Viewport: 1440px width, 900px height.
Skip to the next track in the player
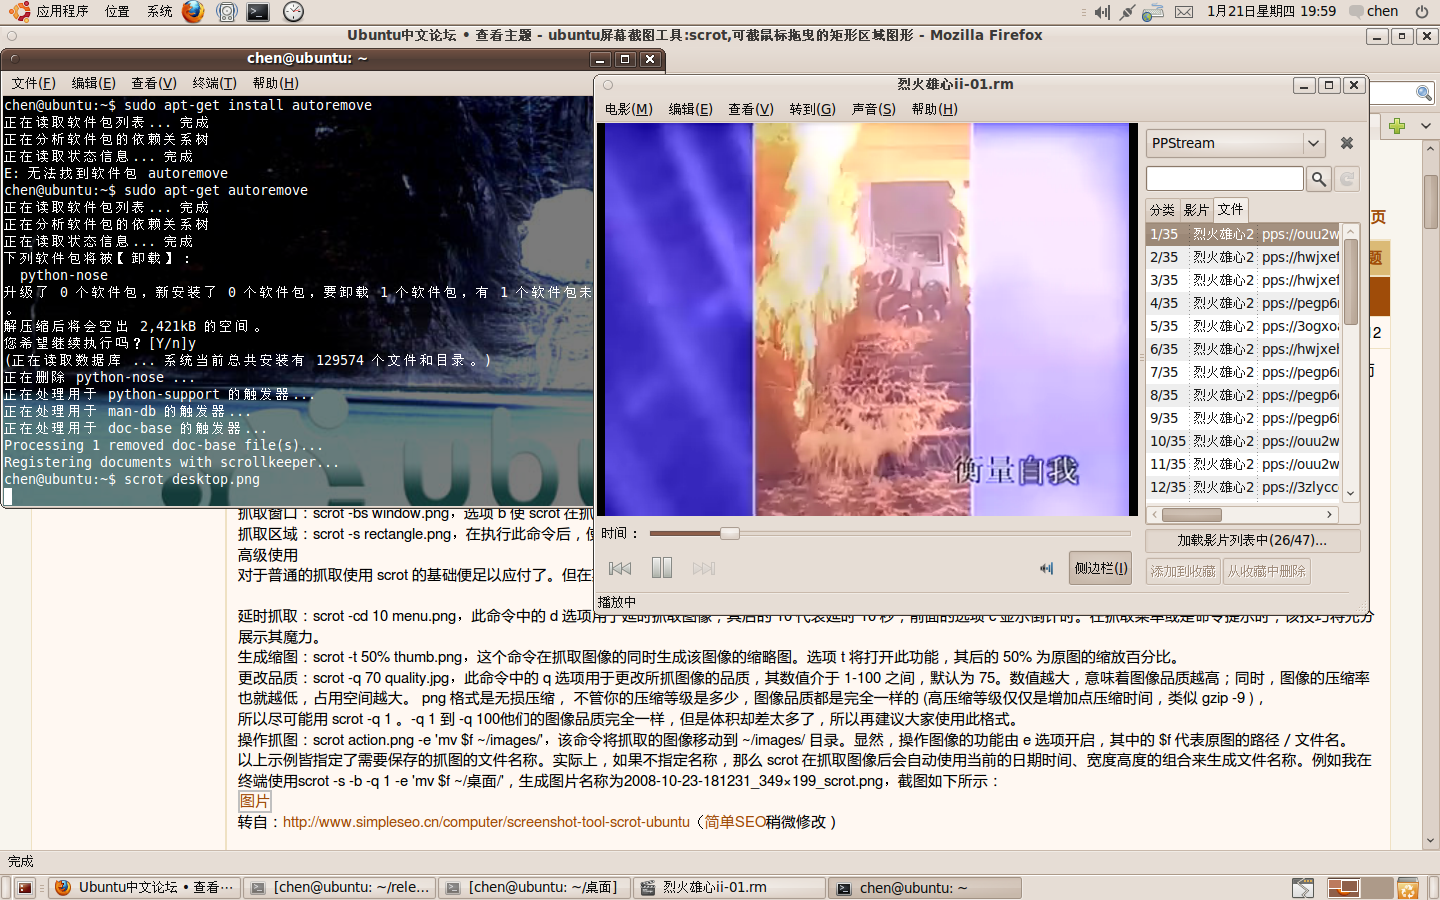coord(704,568)
